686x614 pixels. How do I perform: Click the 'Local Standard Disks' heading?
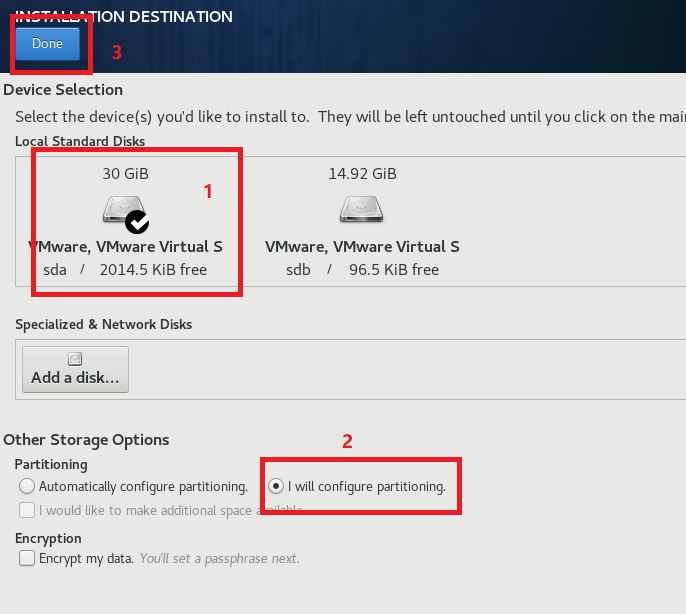click(80, 141)
